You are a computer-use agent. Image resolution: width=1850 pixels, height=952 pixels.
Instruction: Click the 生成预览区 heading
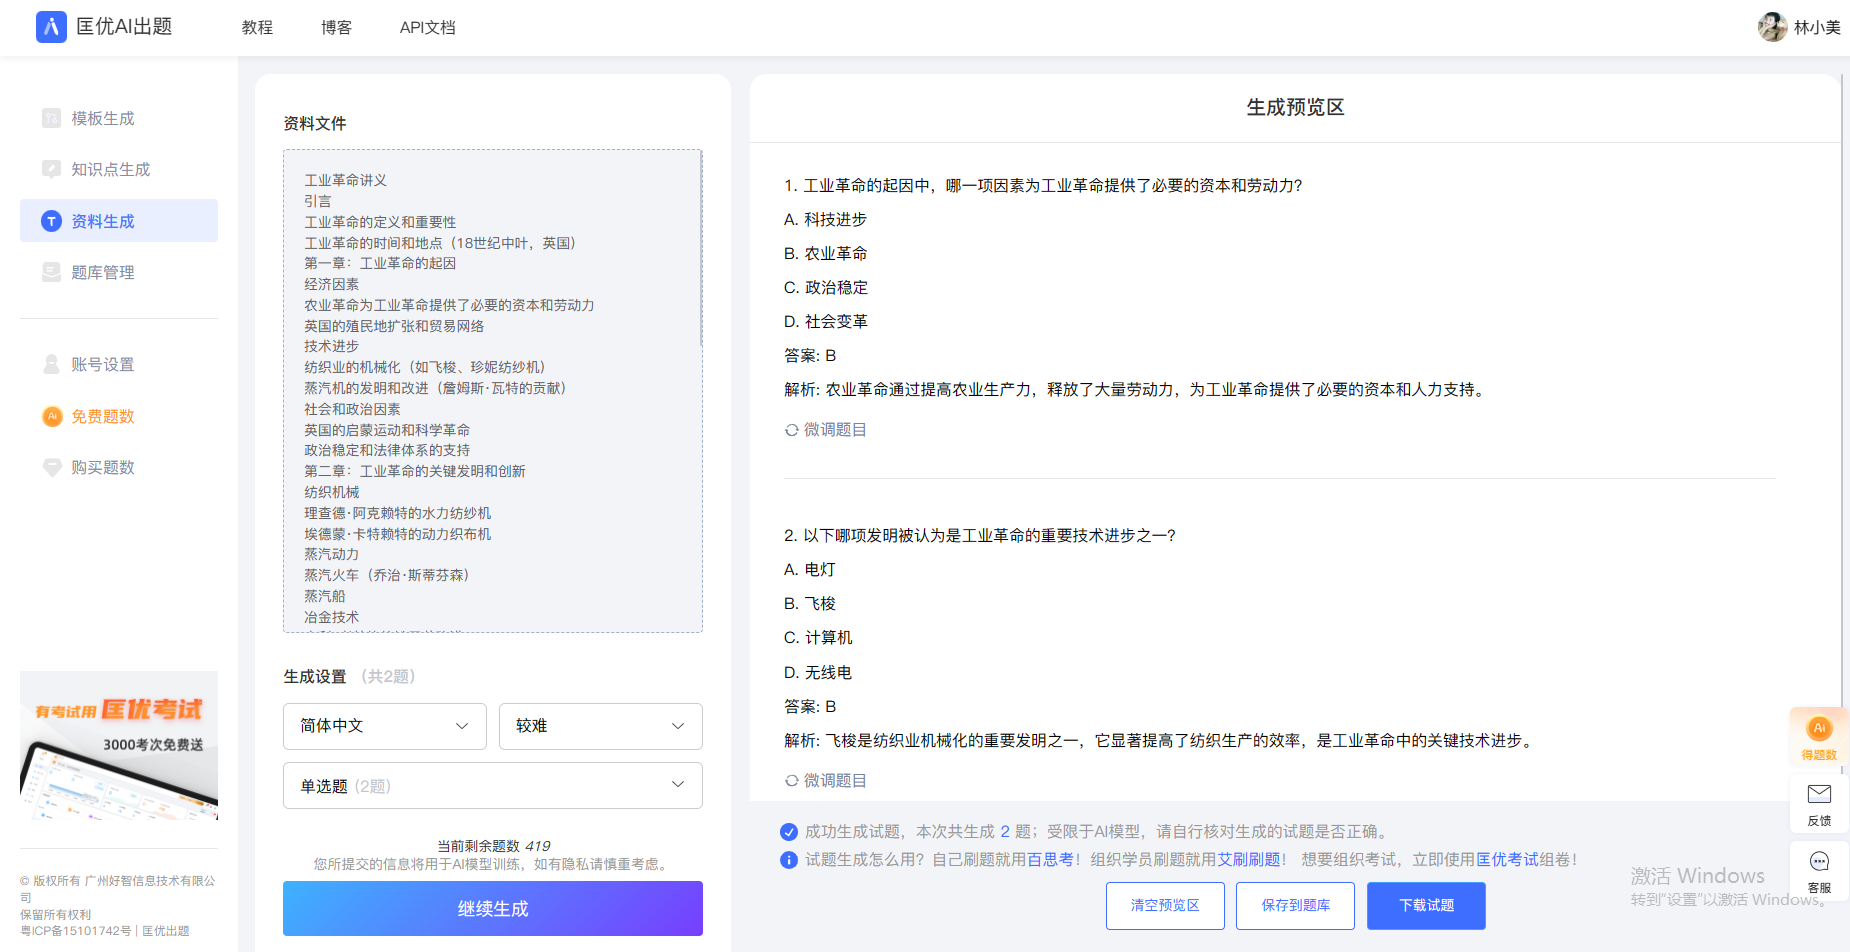click(x=1295, y=108)
